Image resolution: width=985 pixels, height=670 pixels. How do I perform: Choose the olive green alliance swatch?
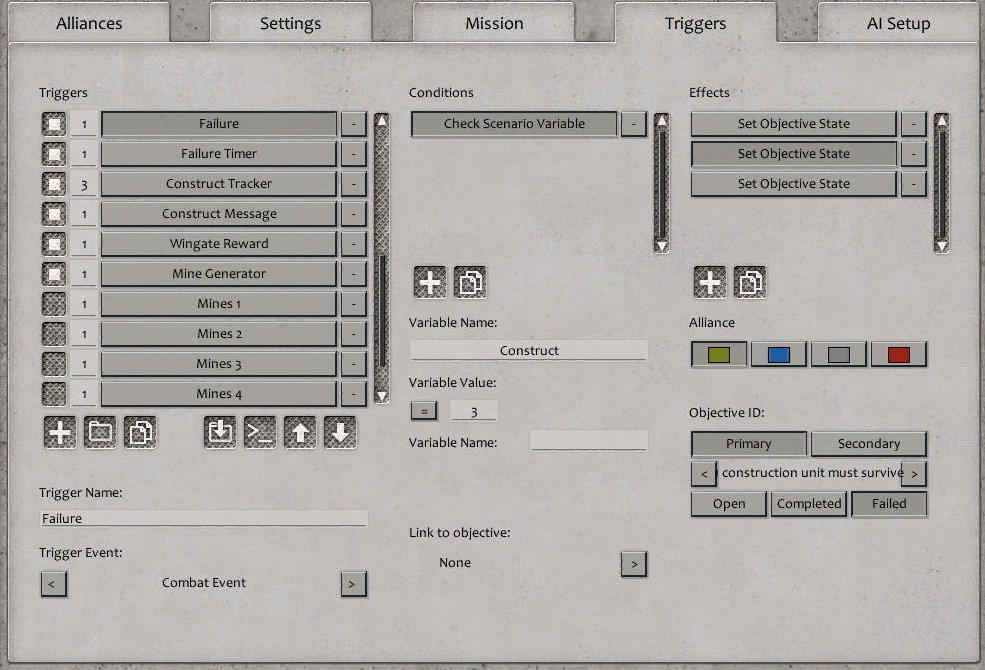(719, 355)
